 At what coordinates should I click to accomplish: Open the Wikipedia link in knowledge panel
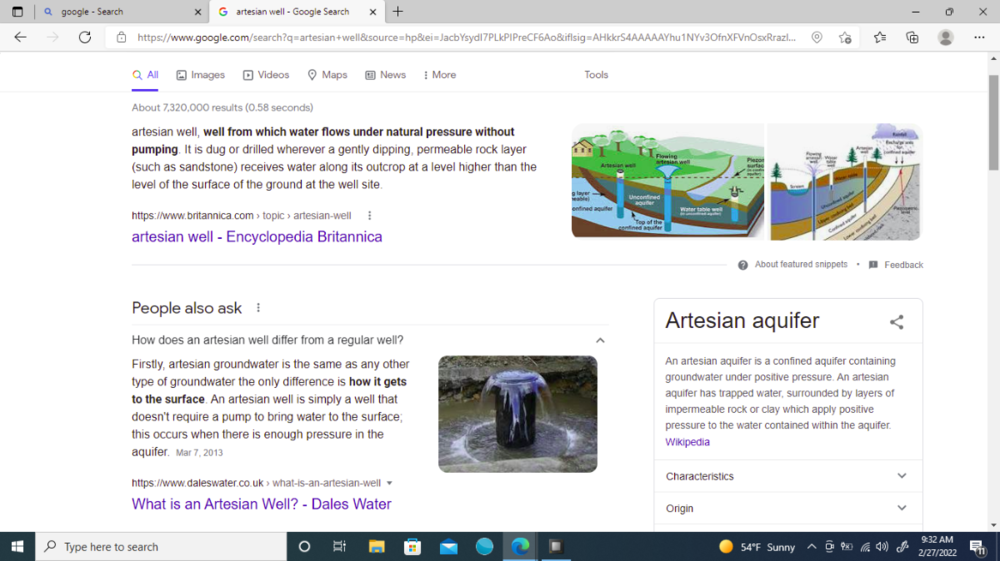click(x=688, y=442)
